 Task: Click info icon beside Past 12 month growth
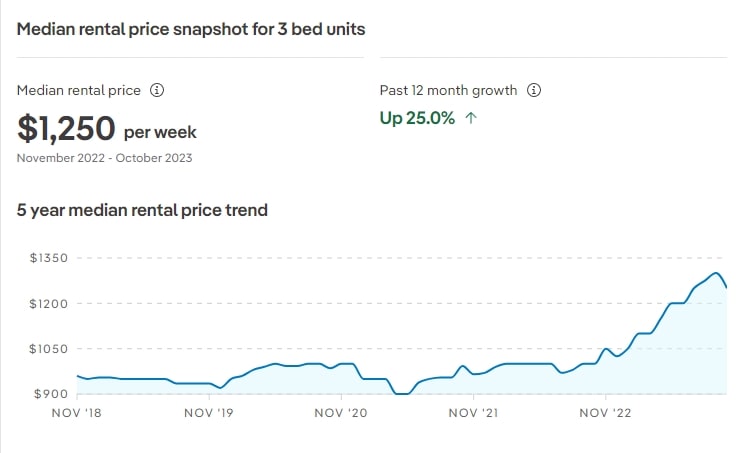(x=534, y=90)
